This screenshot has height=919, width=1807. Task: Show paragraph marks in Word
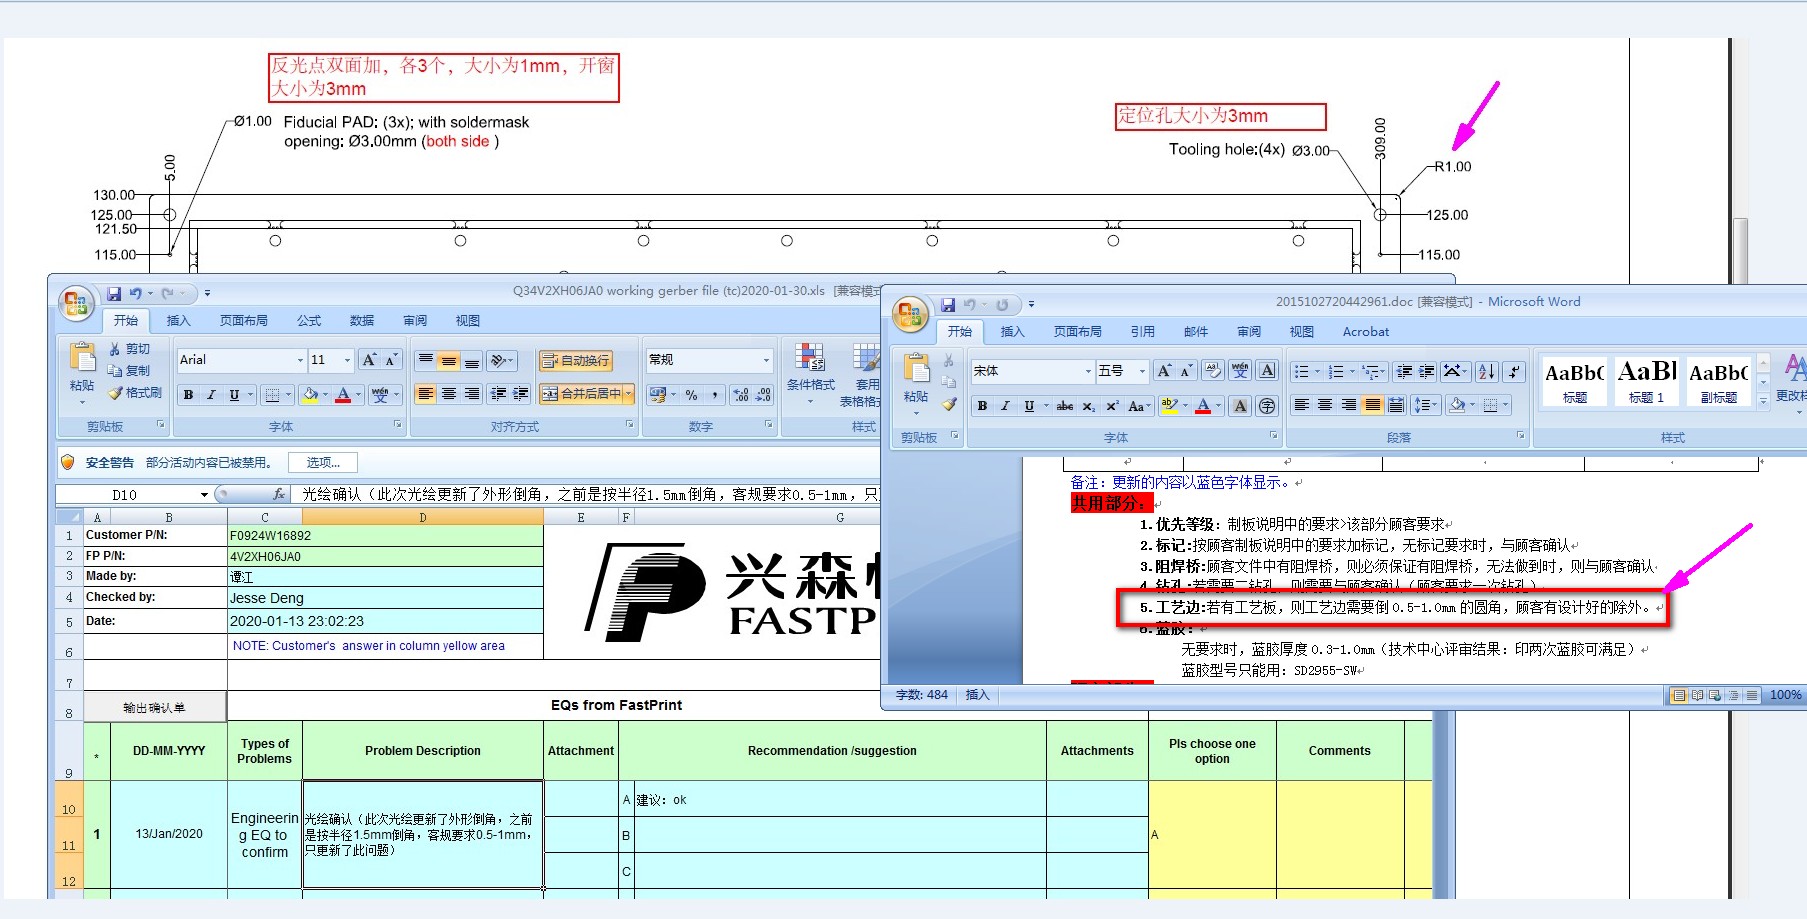click(1515, 371)
